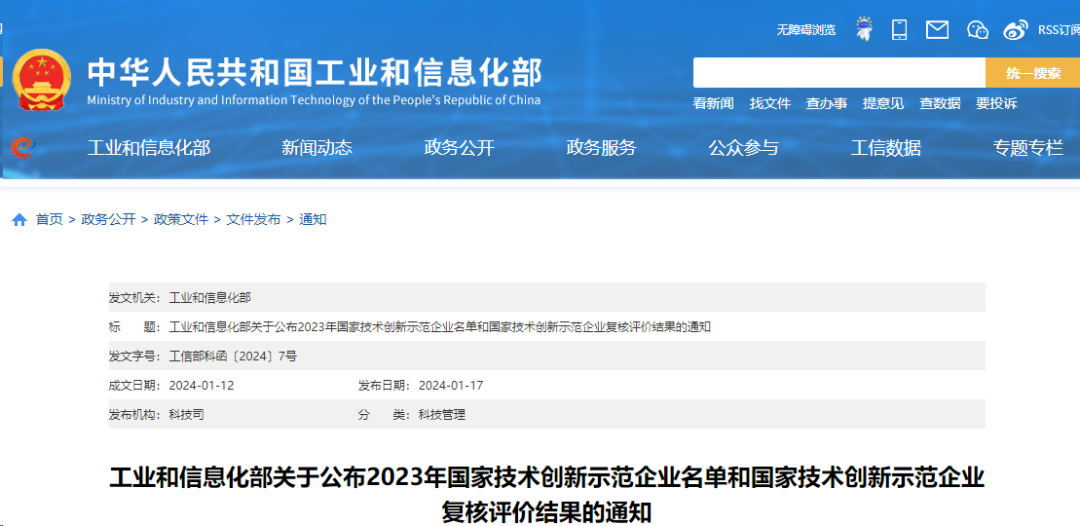This screenshot has width=1080, height=526.
Task: Go to 文件发布 in breadcrumb
Action: [x=253, y=220]
